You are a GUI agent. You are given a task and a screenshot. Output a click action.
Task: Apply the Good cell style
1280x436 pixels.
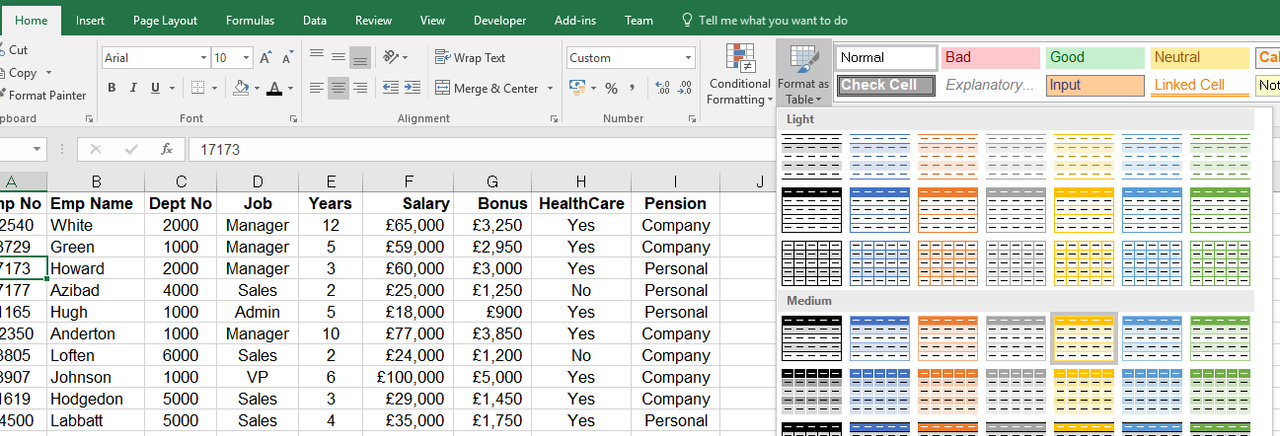click(1095, 58)
